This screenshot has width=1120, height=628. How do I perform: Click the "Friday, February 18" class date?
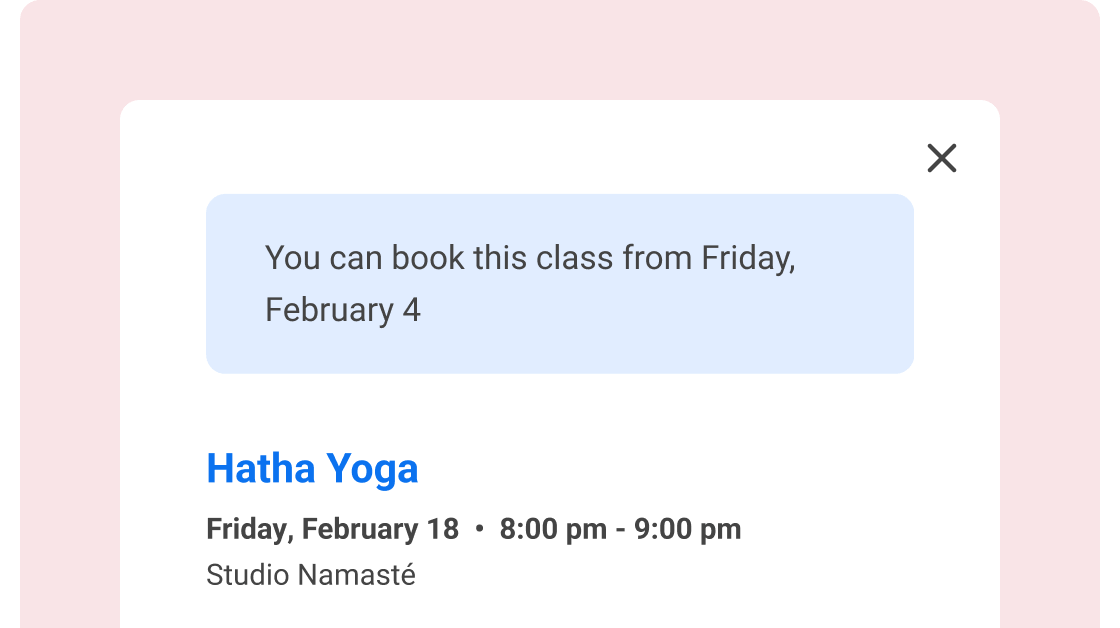(332, 529)
